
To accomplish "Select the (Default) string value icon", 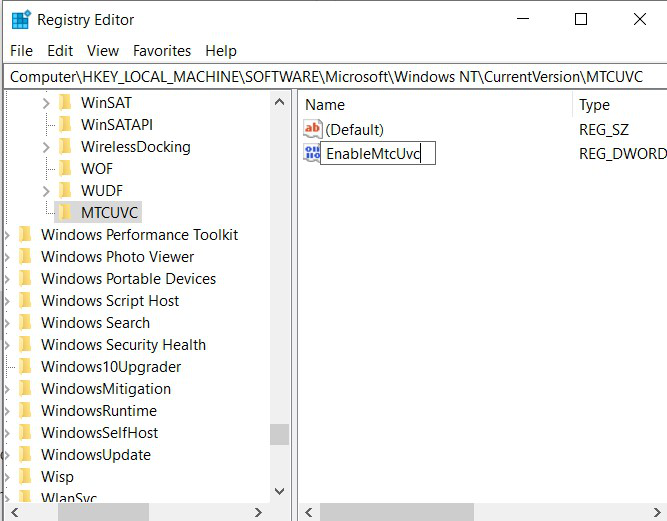I will point(312,129).
